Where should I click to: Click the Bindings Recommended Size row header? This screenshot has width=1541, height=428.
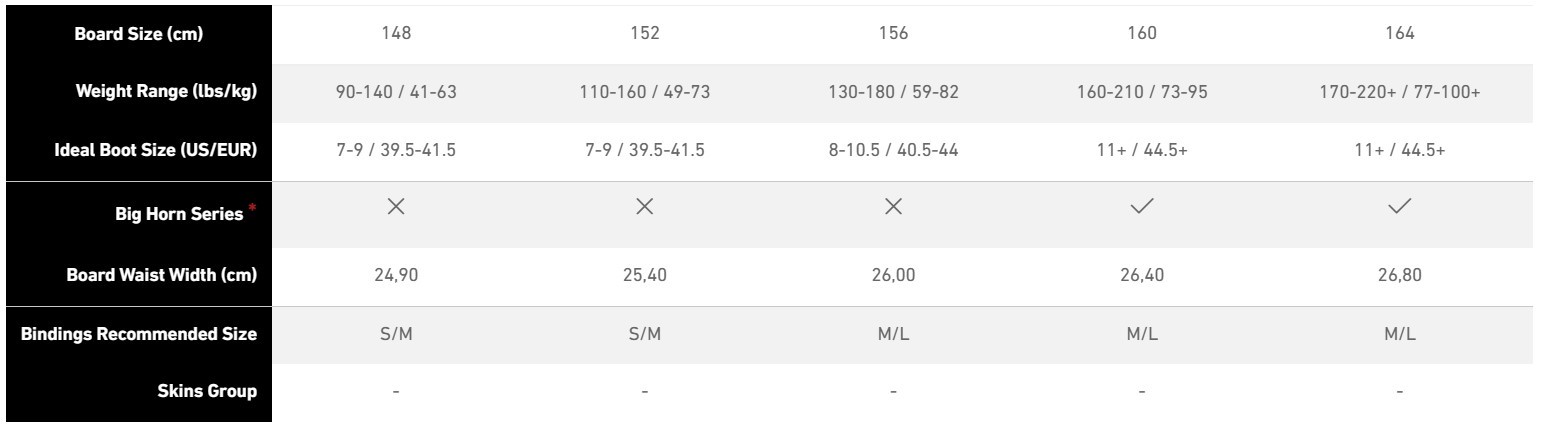click(x=139, y=334)
